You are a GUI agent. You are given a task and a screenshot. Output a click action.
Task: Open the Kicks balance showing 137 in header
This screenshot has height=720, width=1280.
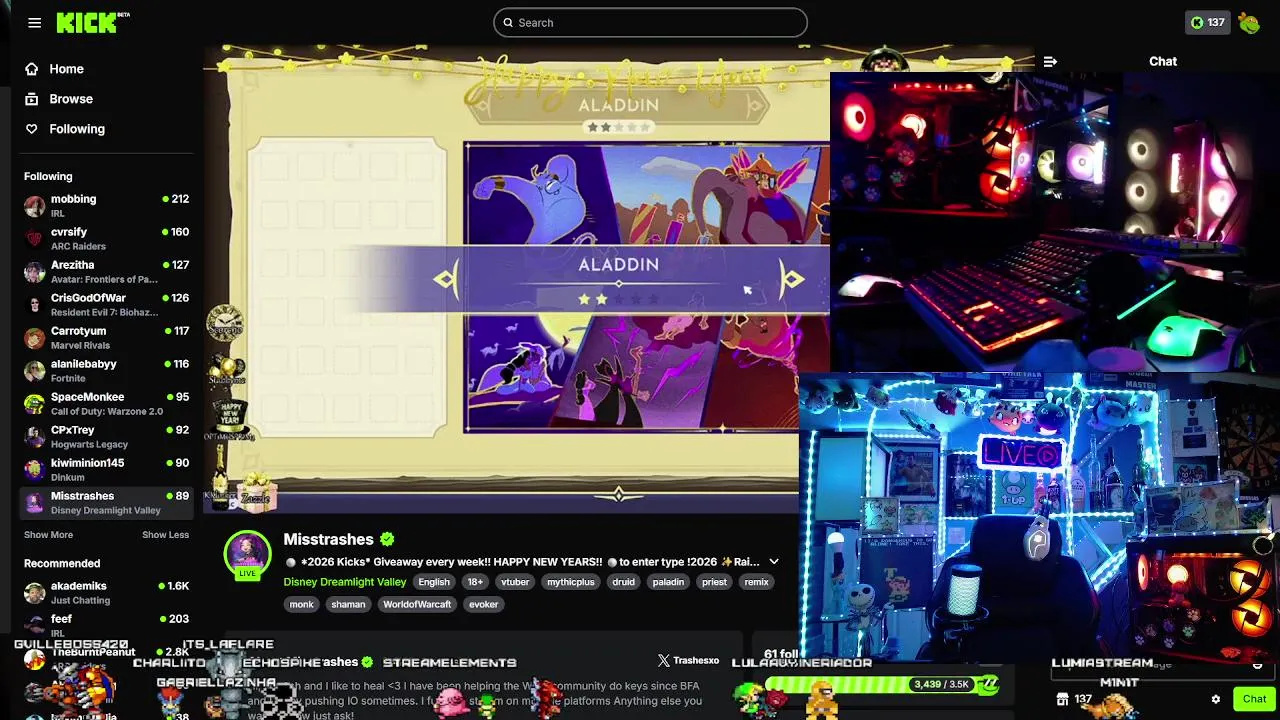pos(1207,22)
